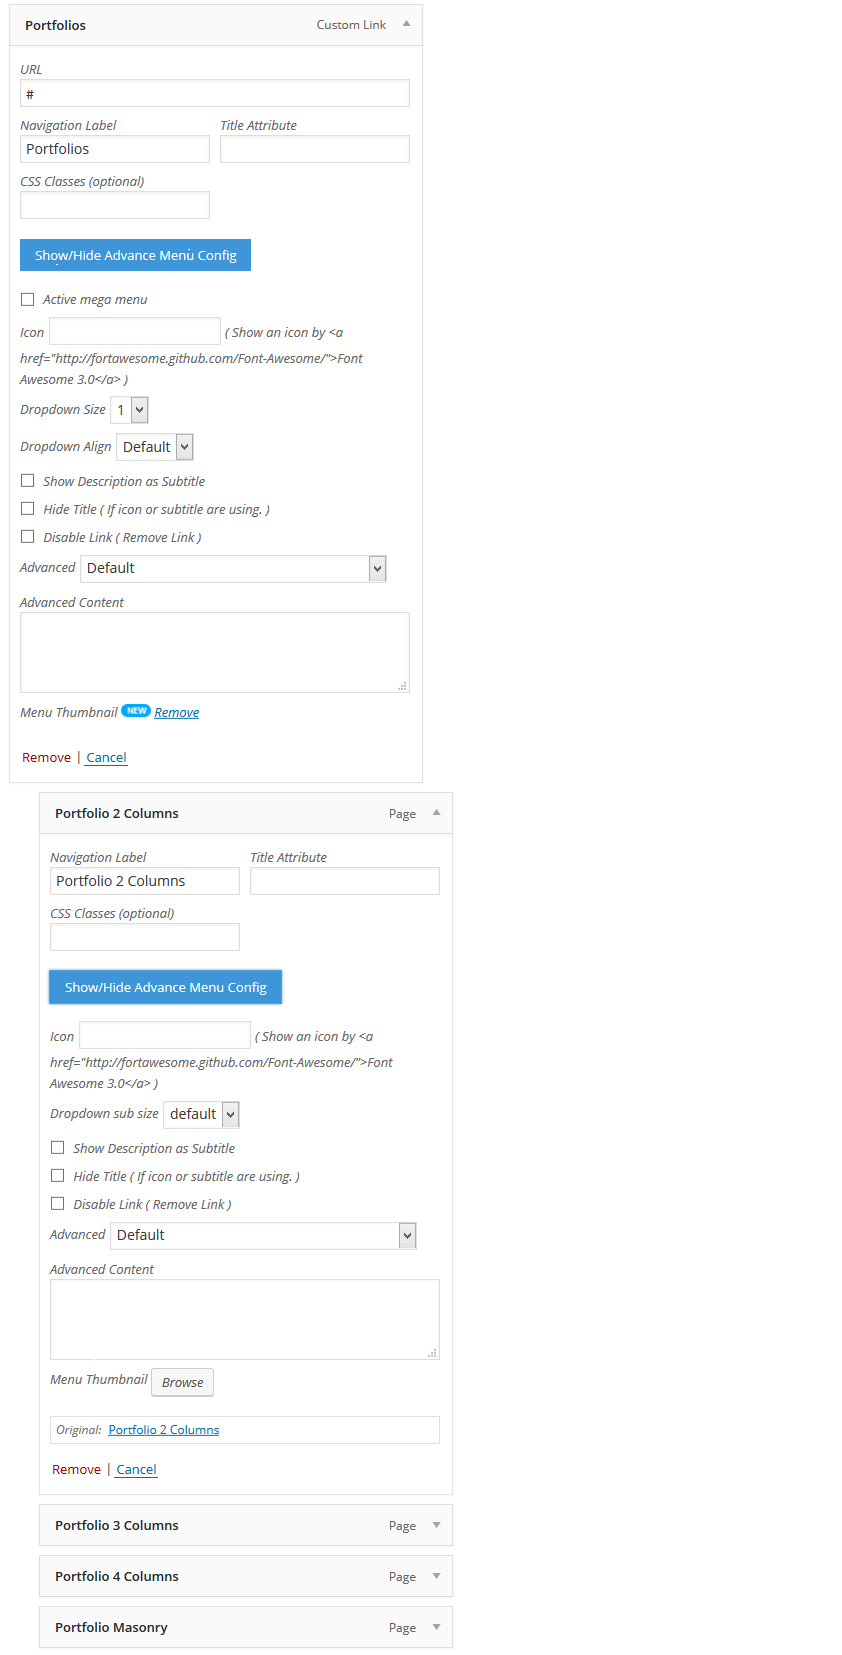
Task: Check Hide Title in Portfolio 2 Columns
Action: click(58, 1176)
